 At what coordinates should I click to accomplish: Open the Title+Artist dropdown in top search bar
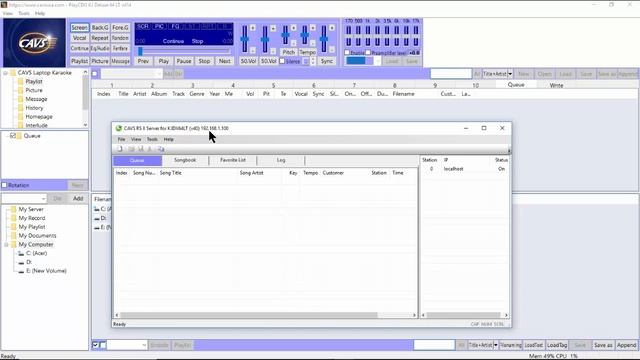point(510,74)
